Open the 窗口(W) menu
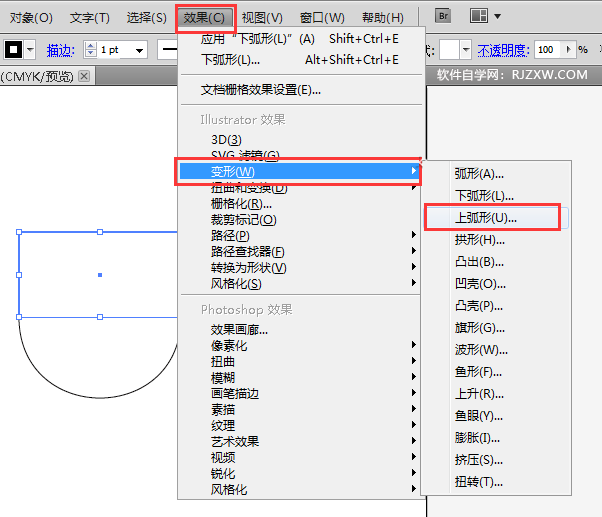Viewport: 602px width, 517px height. click(322, 18)
